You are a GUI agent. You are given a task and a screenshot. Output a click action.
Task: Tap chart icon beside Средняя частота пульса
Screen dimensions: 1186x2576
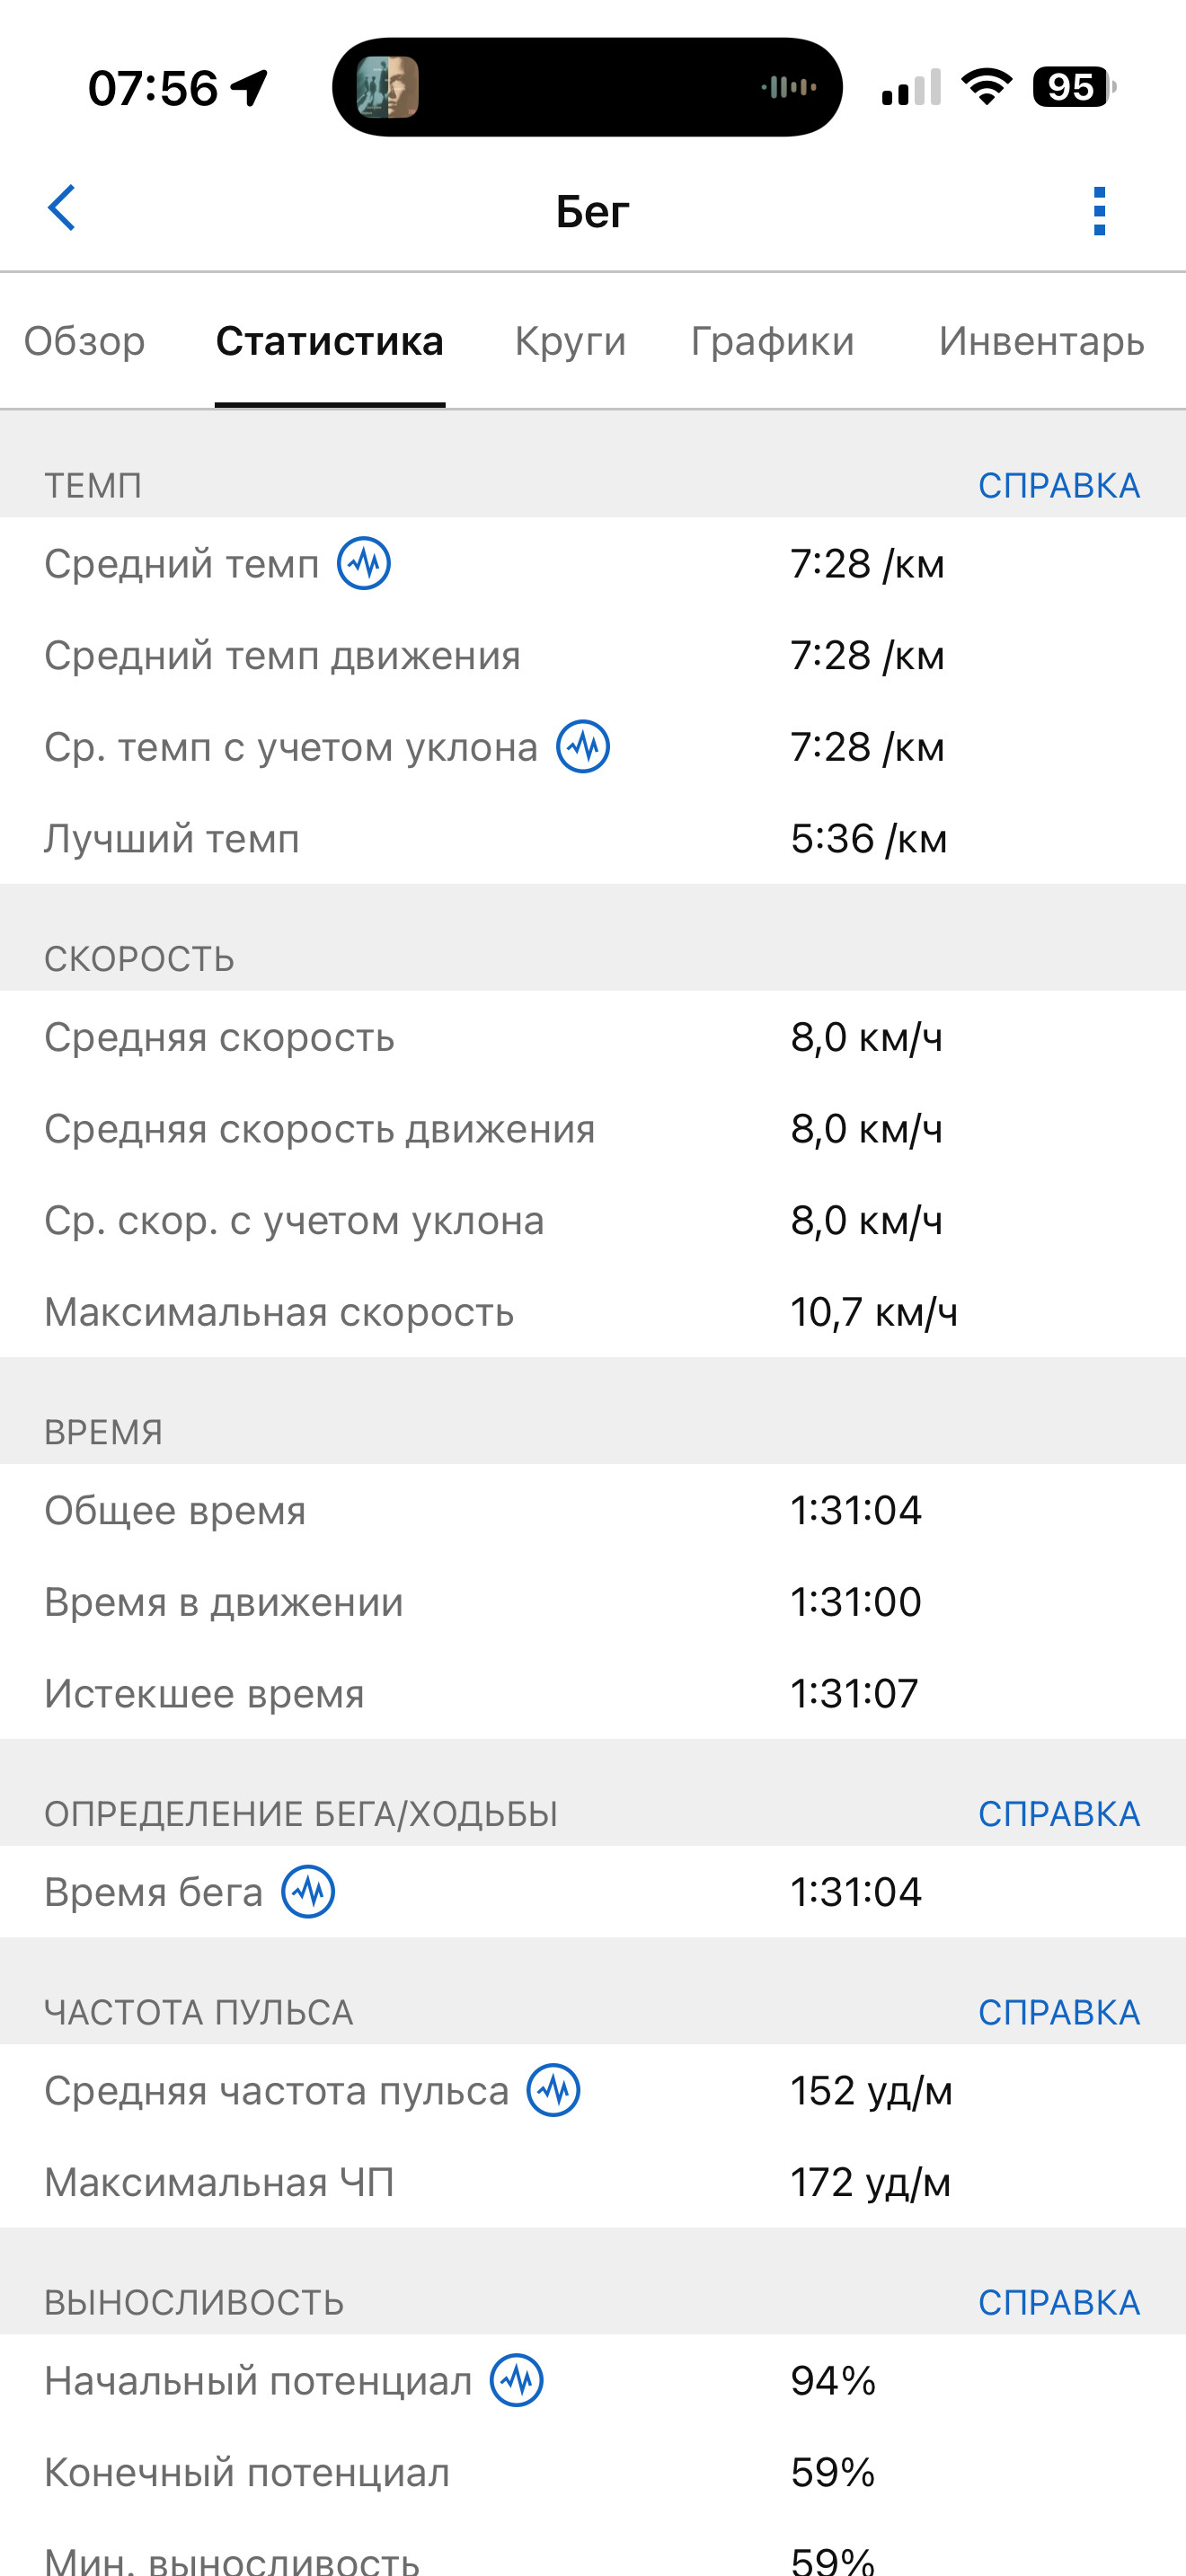click(553, 2090)
